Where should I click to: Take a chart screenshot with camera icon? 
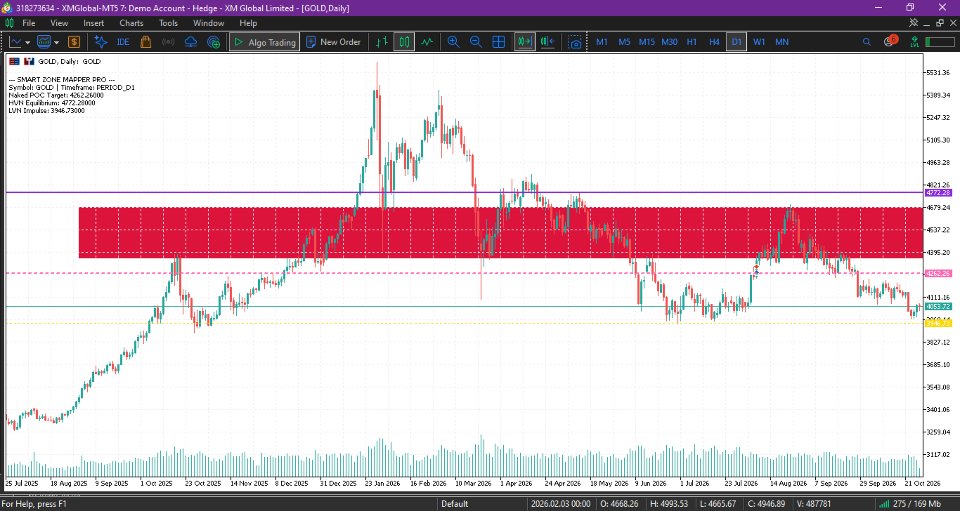click(x=575, y=42)
